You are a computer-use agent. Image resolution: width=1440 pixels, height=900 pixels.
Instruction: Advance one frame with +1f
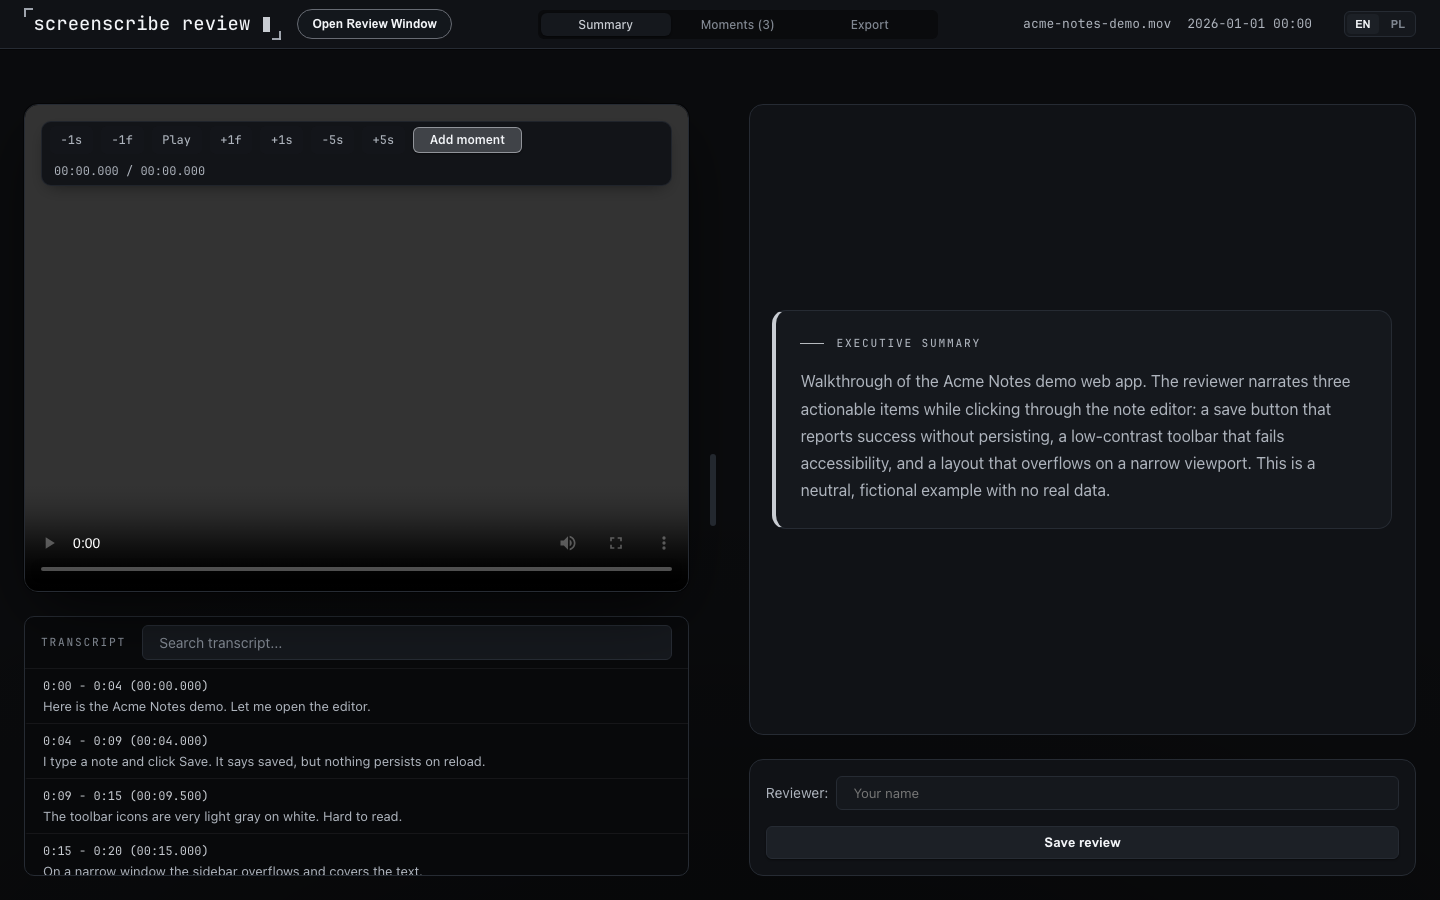231,140
